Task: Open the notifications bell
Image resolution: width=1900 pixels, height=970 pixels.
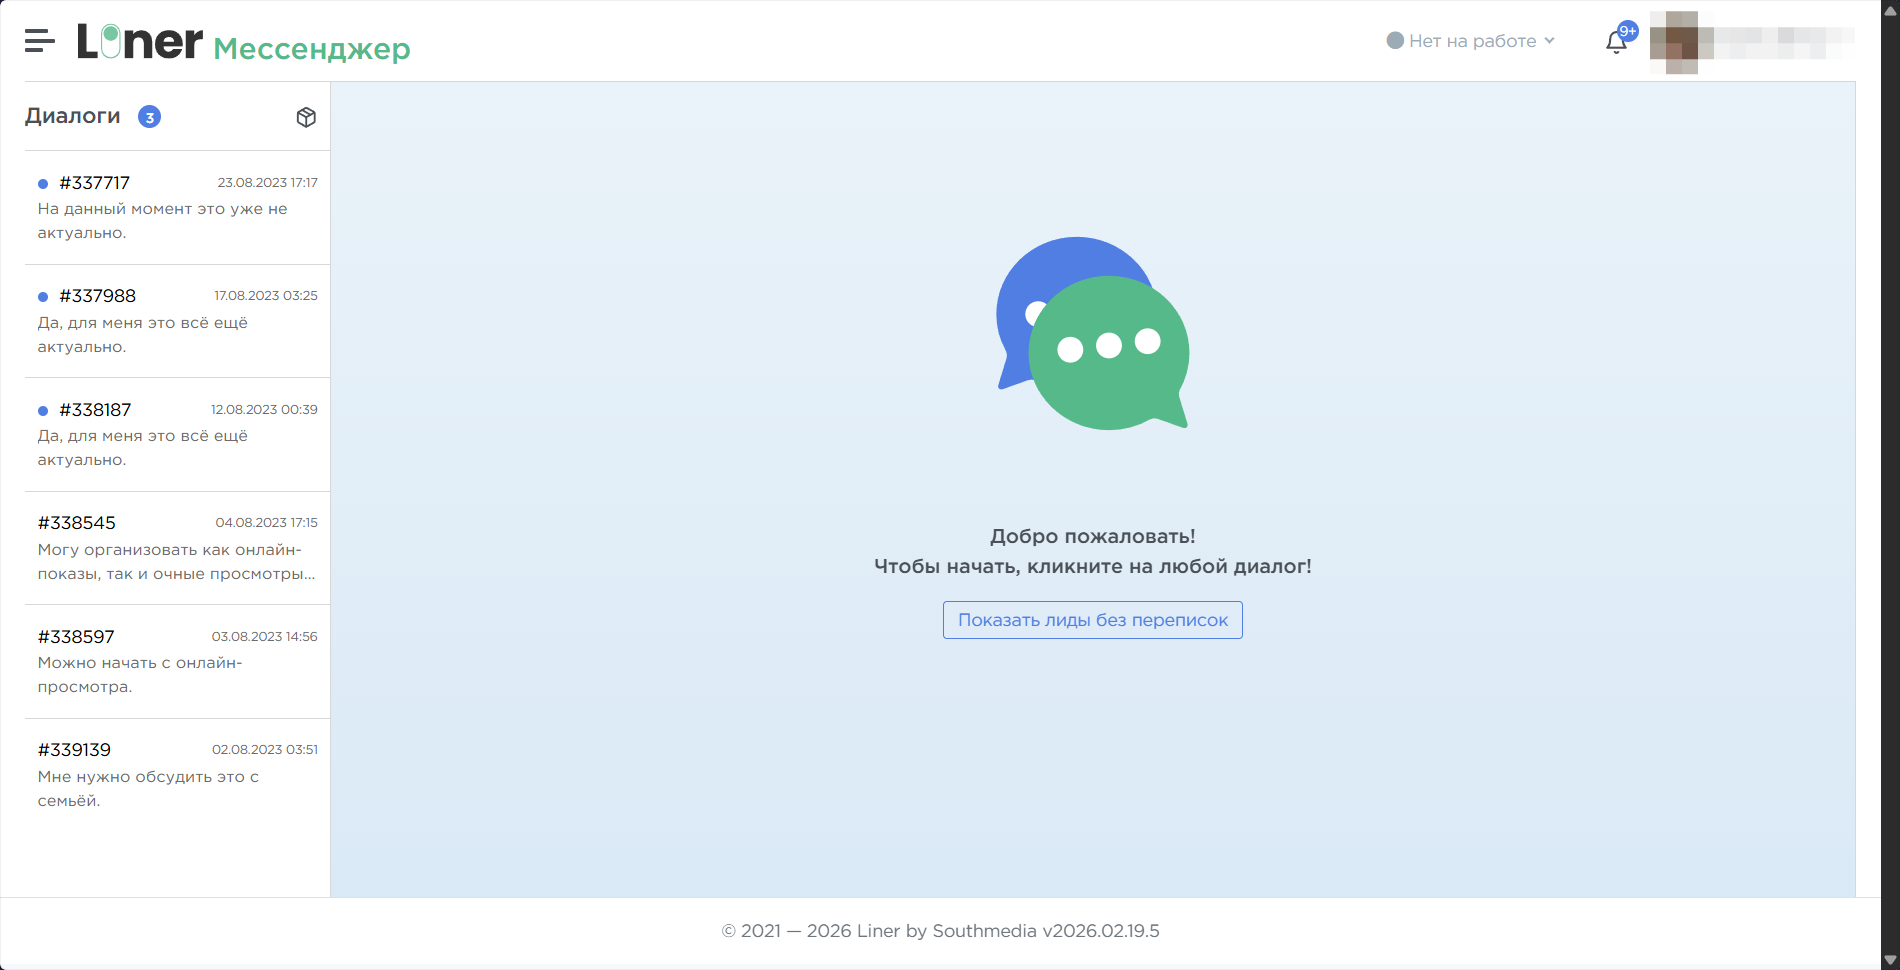Action: point(1615,43)
